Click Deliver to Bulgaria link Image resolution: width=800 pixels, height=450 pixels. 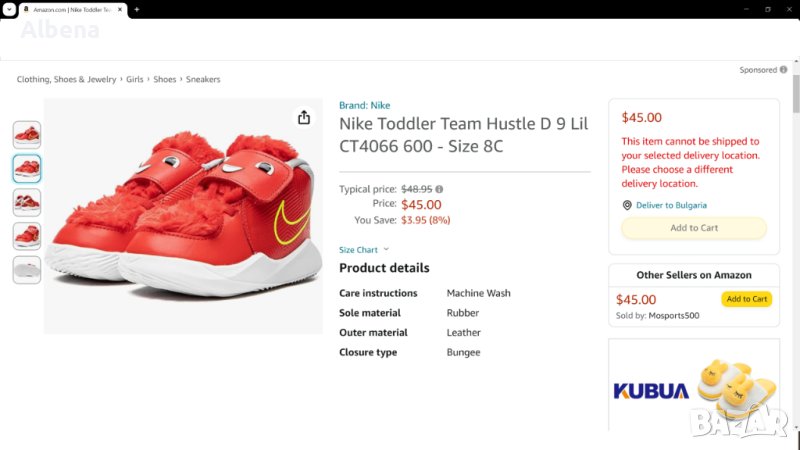(671, 205)
